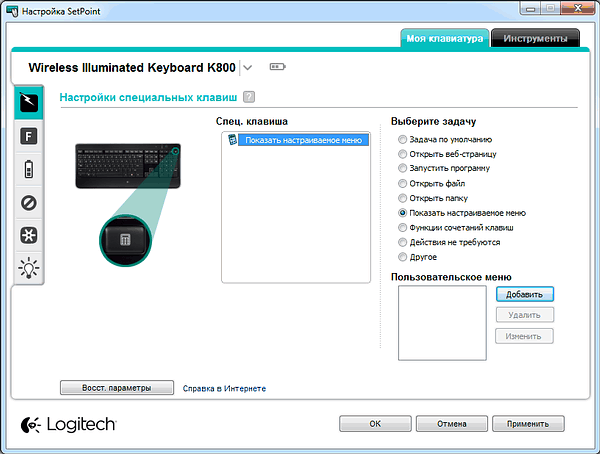
Task: Select Задача по умолчанию radio button
Action: (402, 139)
